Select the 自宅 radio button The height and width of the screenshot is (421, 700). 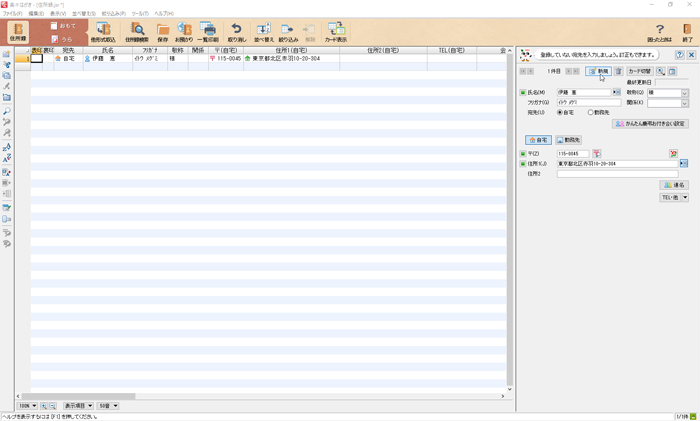pyautogui.click(x=559, y=112)
